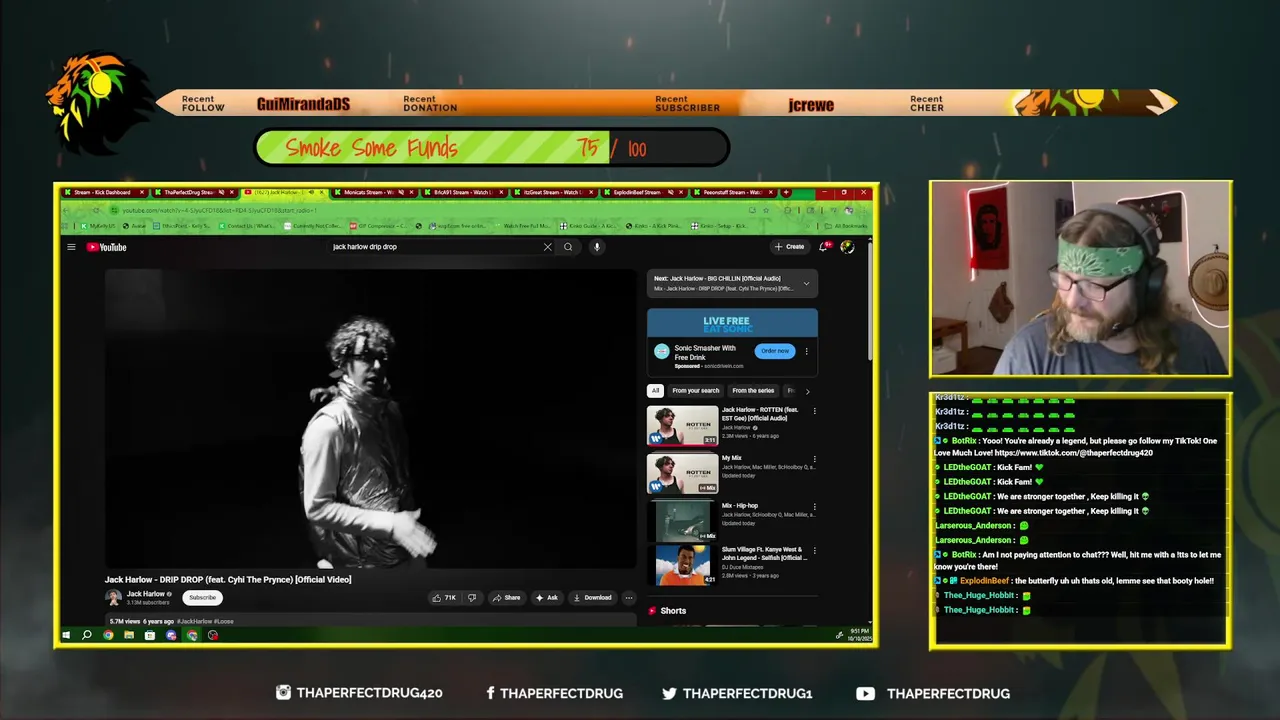
Task: Click the Chrome icon in the taskbar
Action: coord(108,635)
